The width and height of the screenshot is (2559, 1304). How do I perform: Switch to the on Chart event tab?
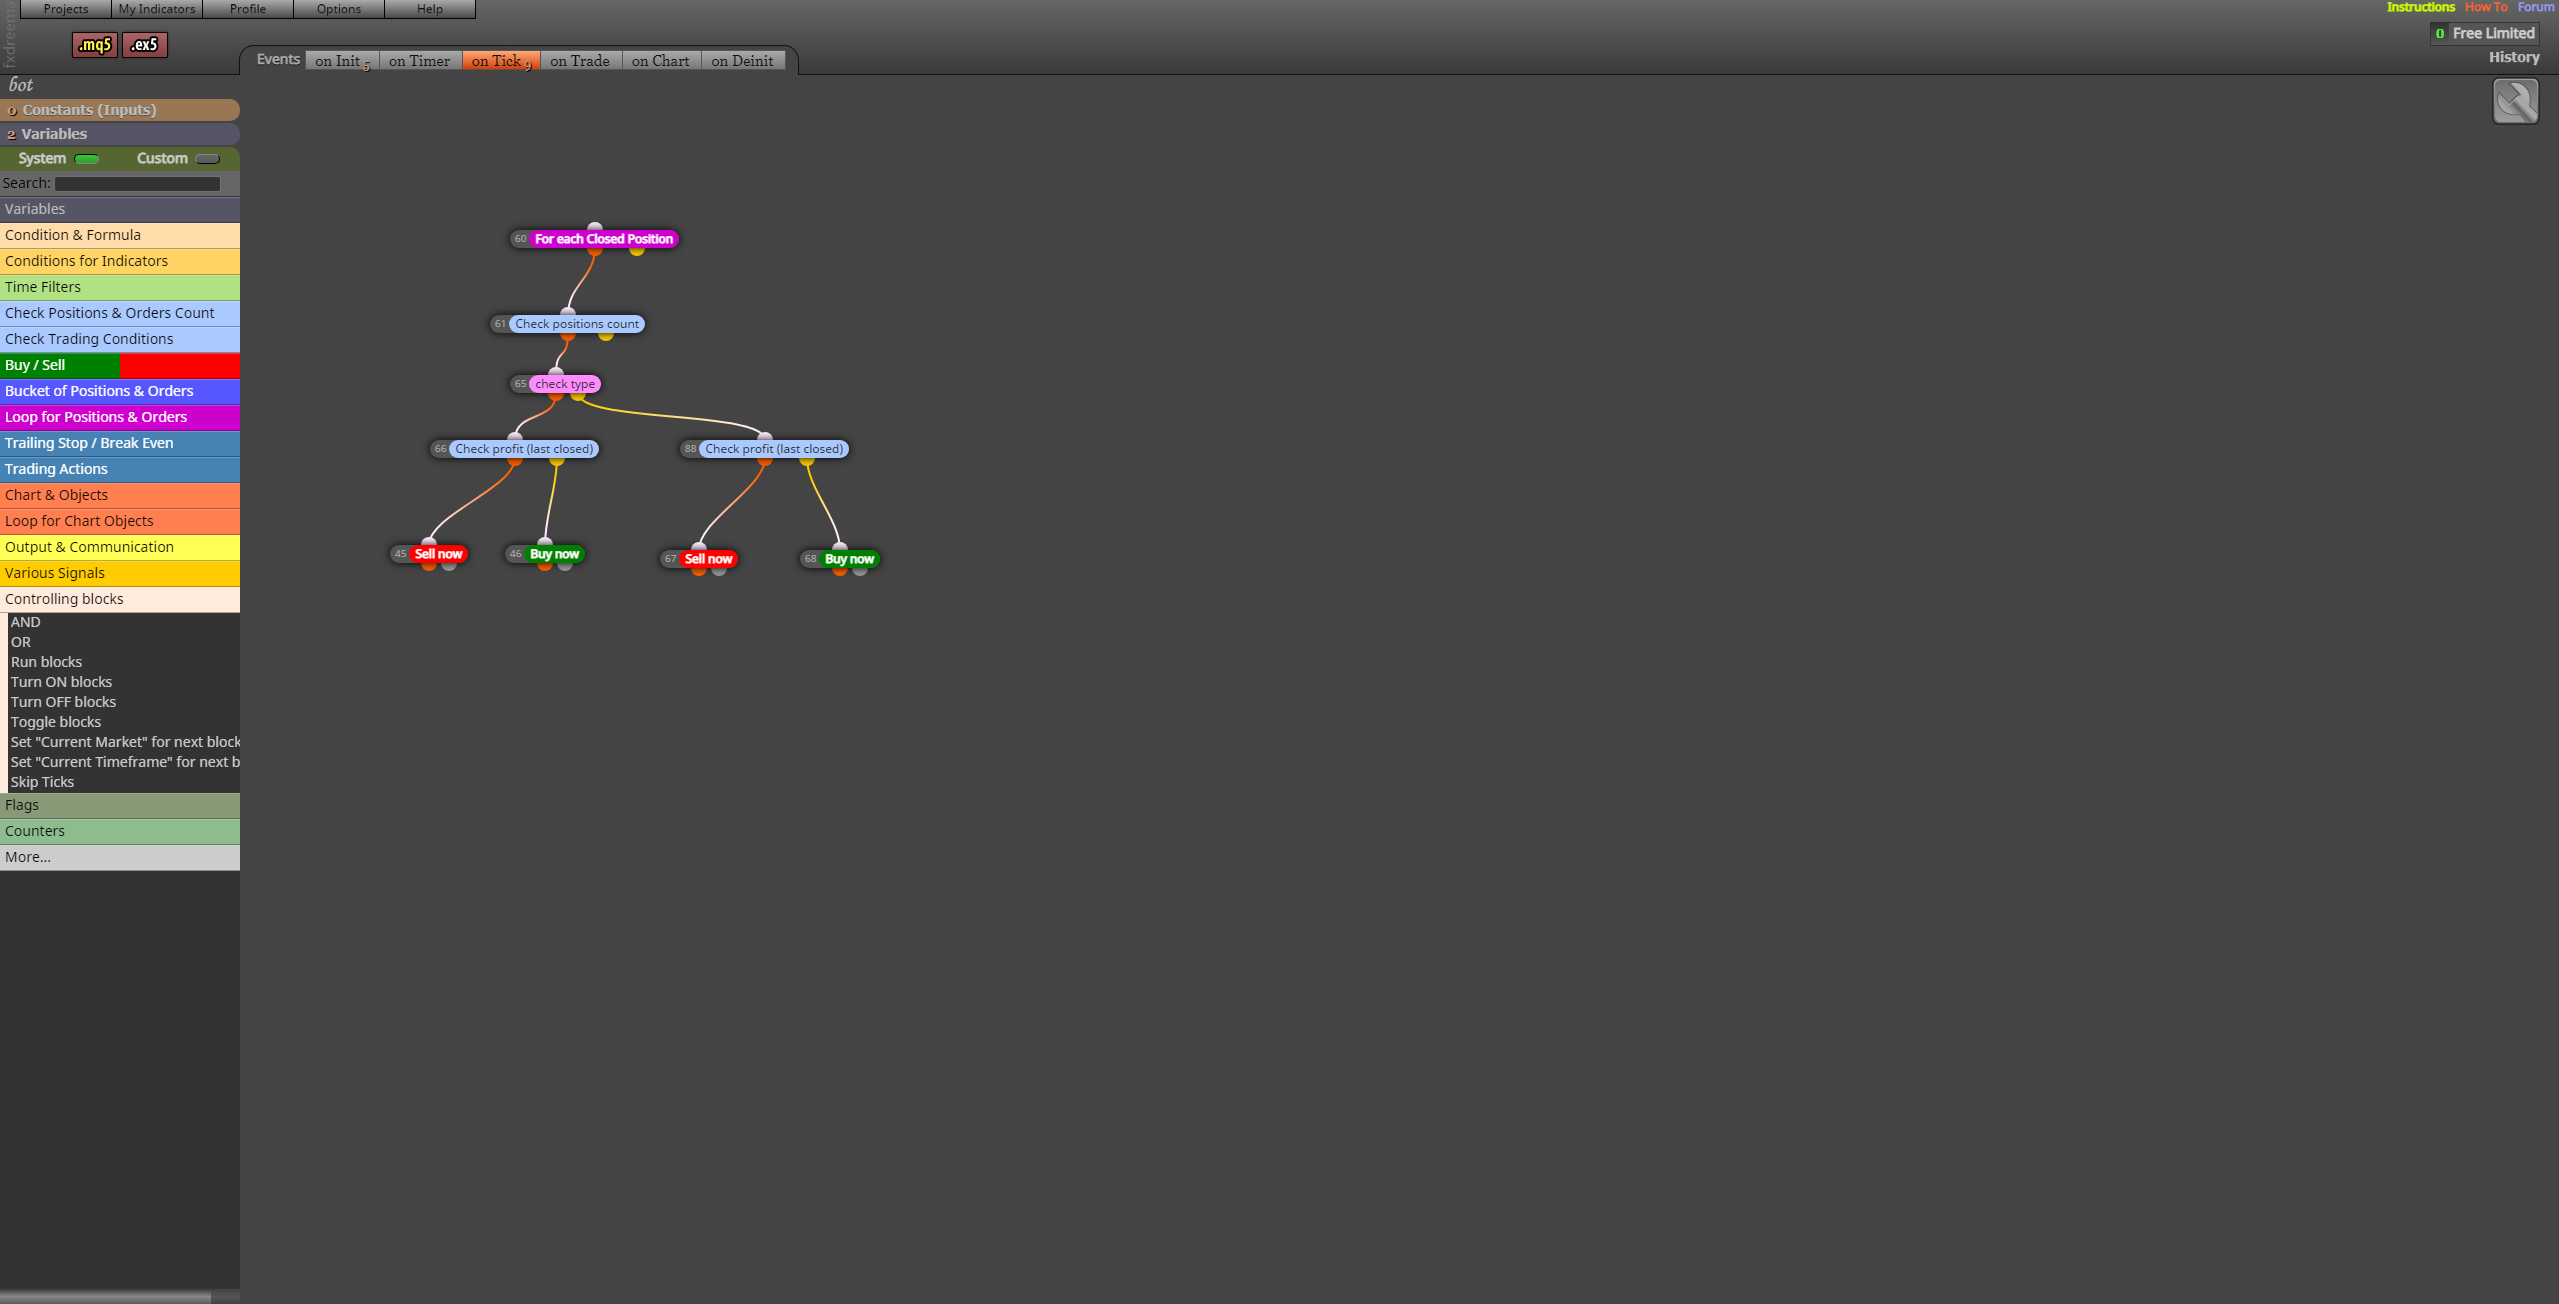[661, 61]
